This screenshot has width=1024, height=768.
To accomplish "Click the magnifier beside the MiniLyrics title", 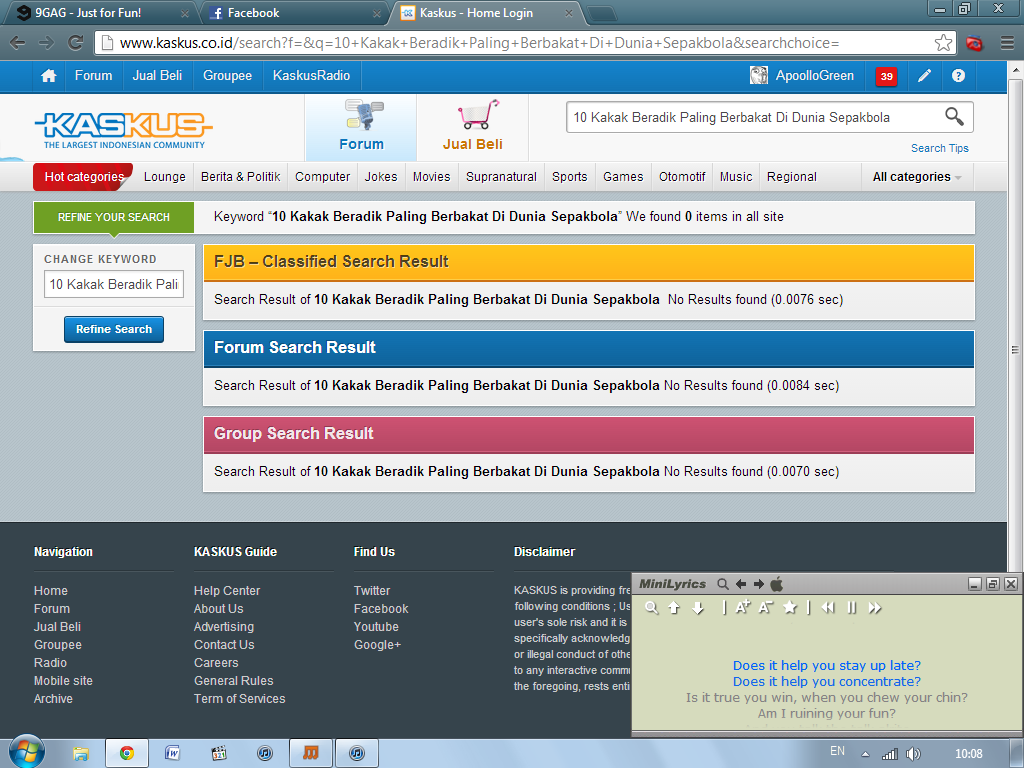I will point(722,584).
